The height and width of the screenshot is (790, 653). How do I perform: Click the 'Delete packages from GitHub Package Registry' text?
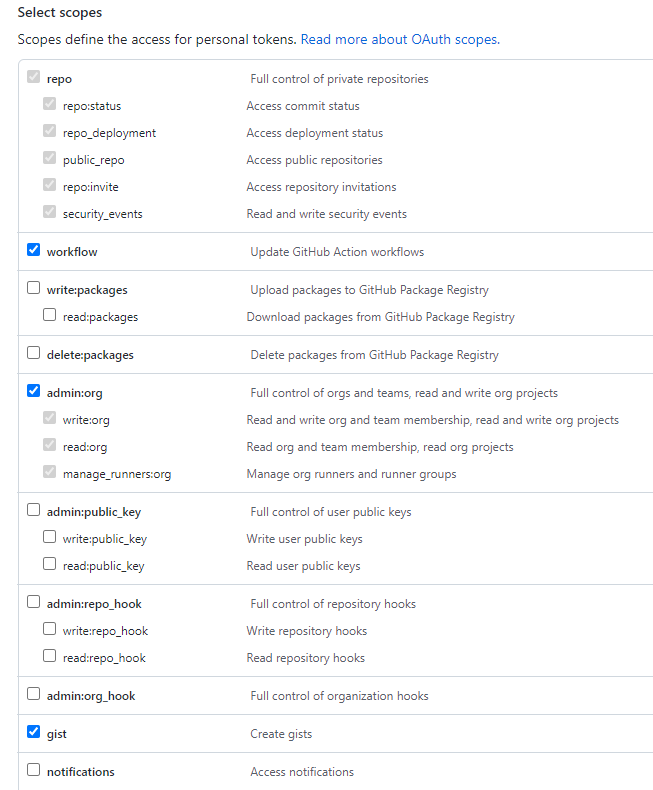coord(374,355)
